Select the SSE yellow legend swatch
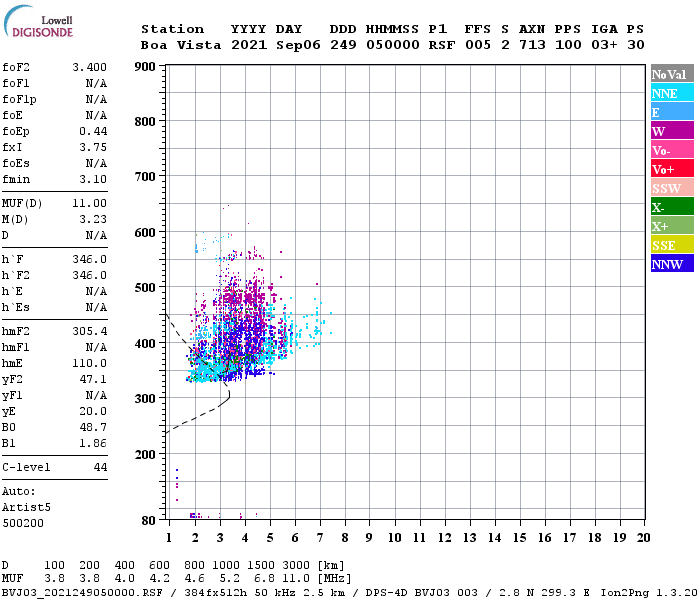 click(672, 245)
